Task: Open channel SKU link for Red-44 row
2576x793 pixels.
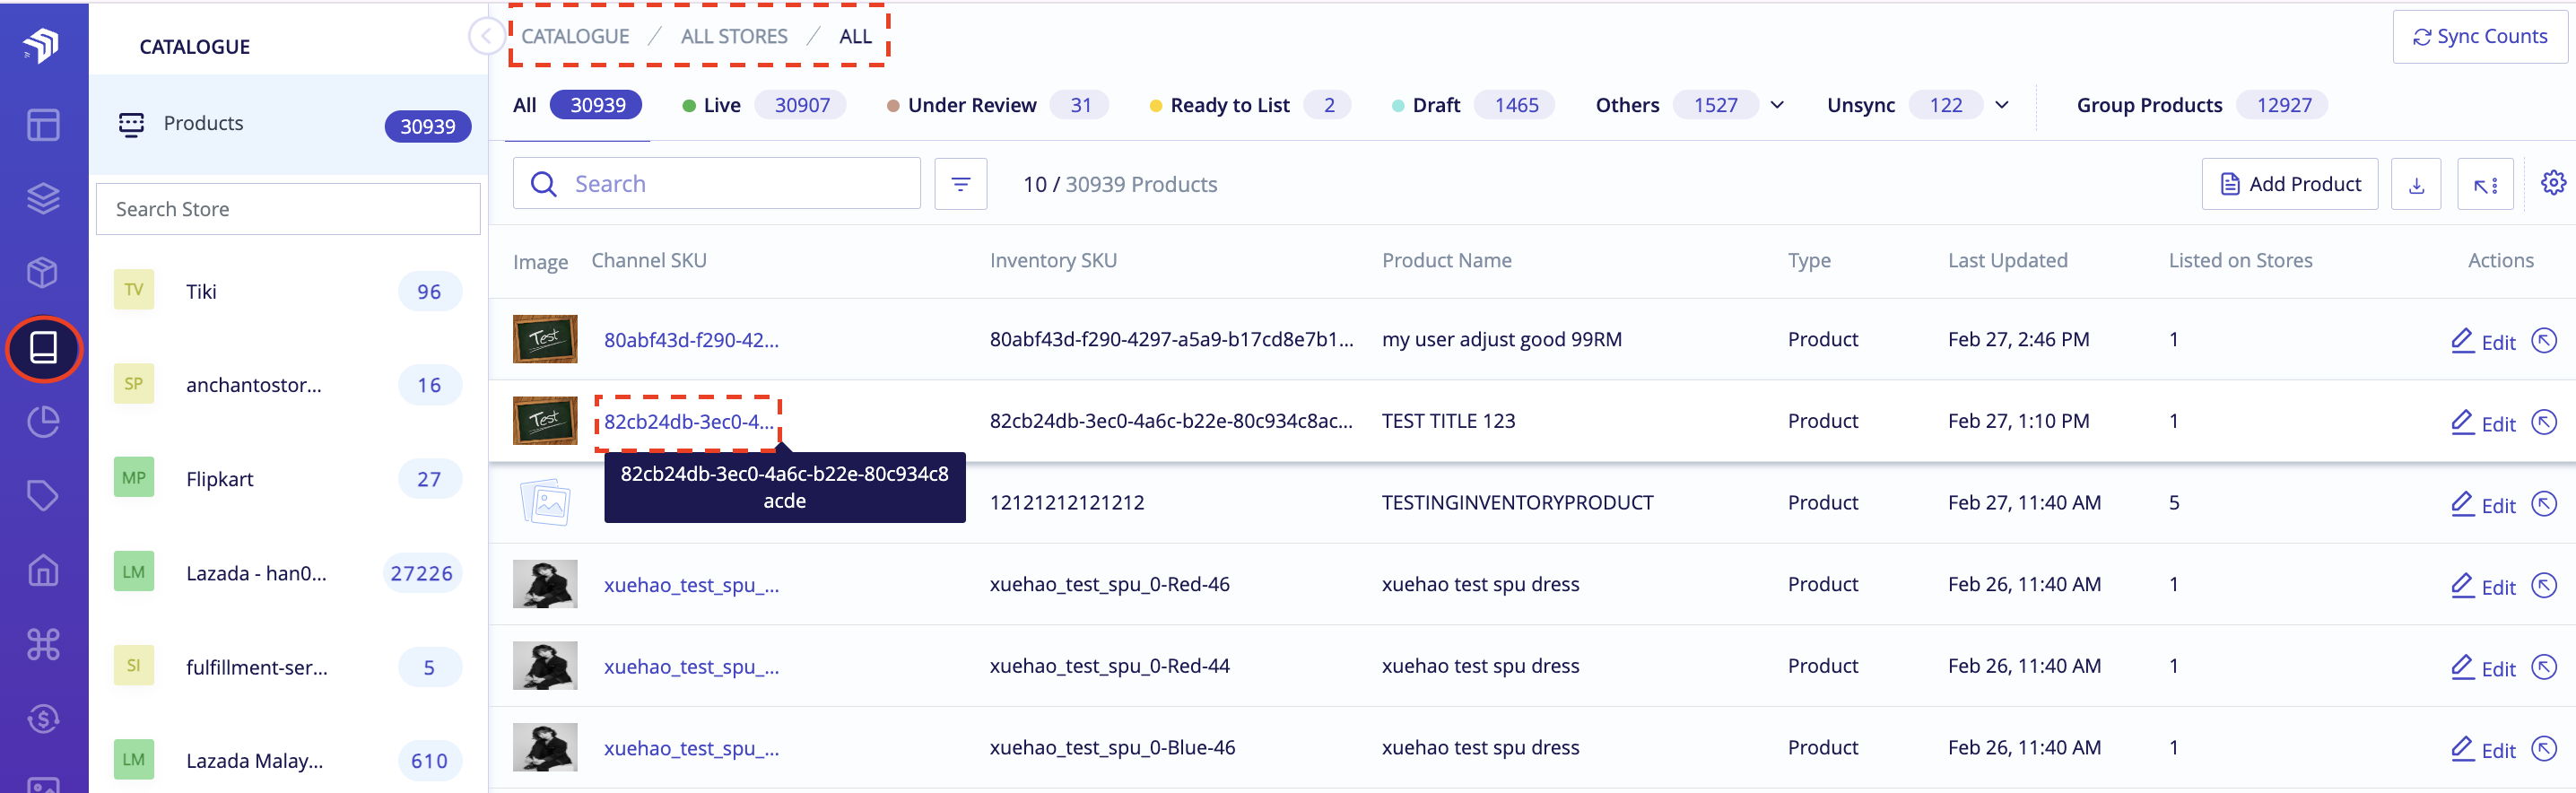Action: pos(691,667)
